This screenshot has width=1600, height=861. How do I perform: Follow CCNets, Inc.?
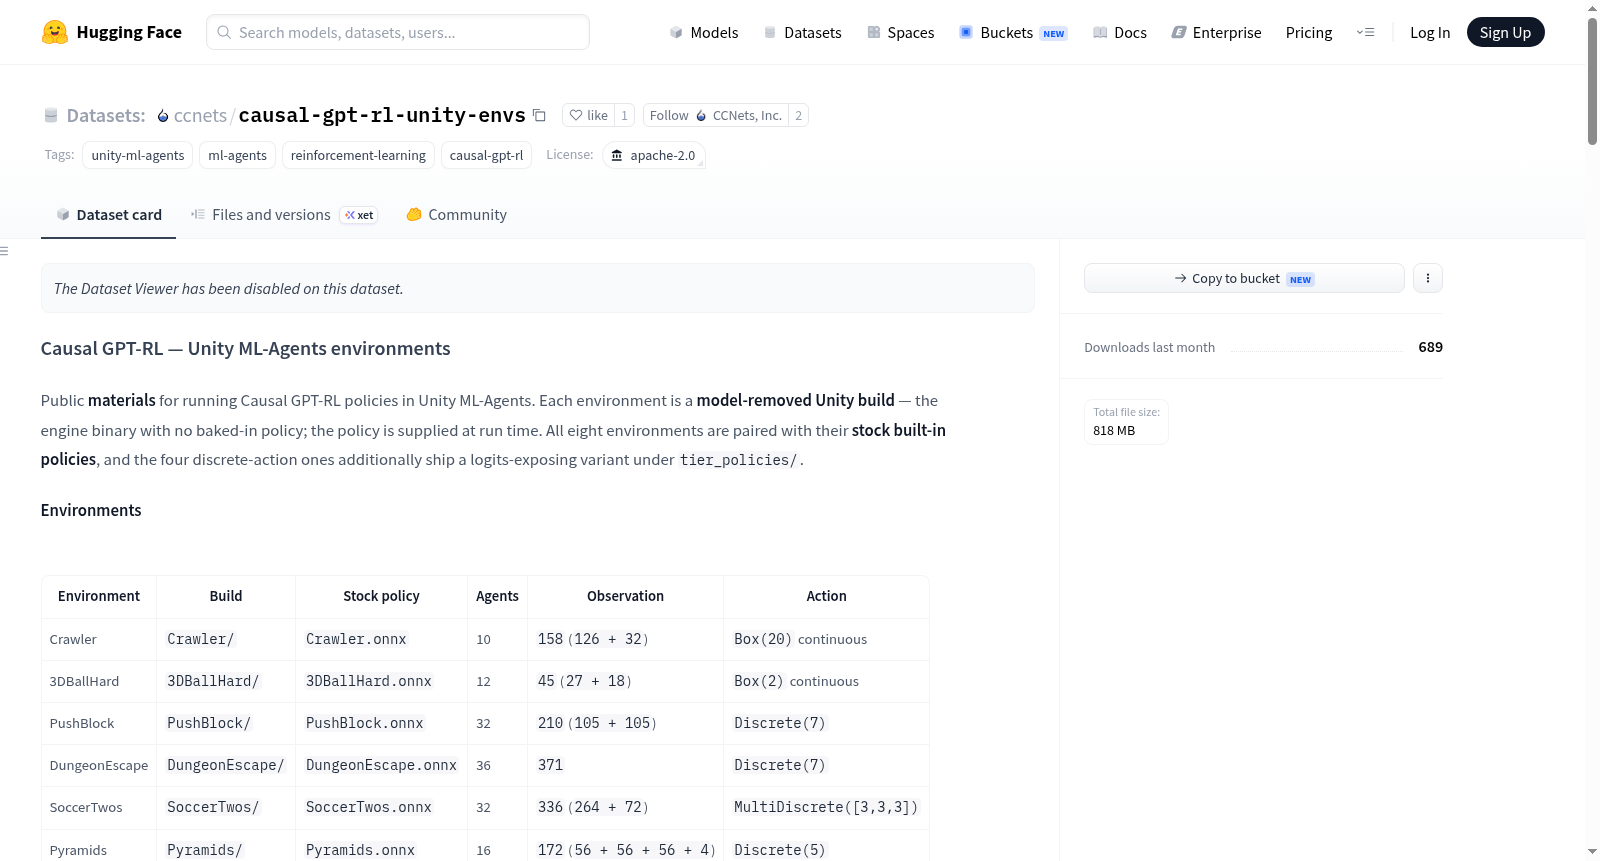(x=716, y=115)
